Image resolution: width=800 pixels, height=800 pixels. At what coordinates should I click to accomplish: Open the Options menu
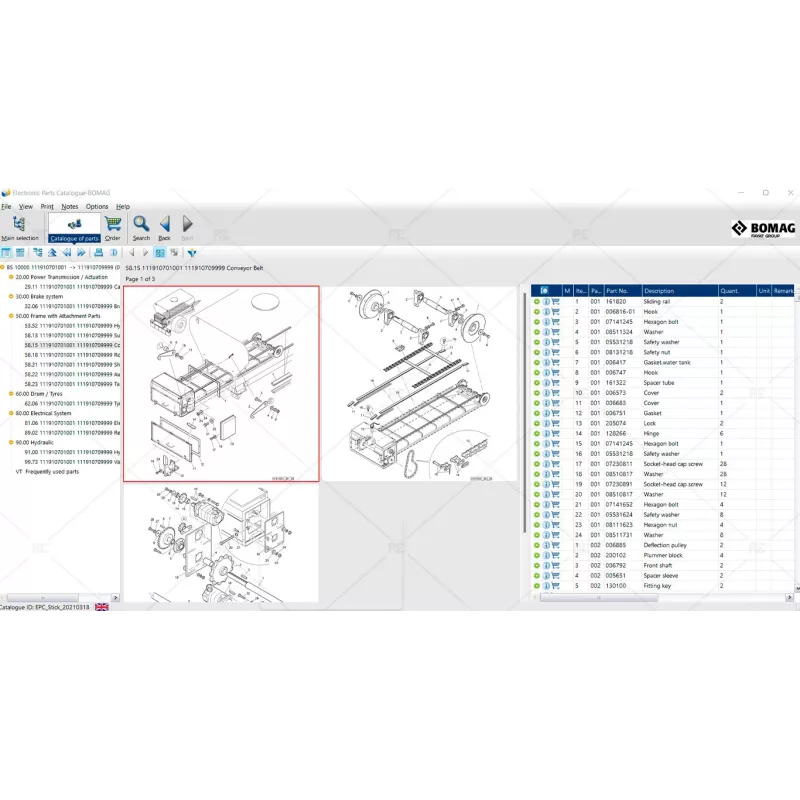(97, 206)
